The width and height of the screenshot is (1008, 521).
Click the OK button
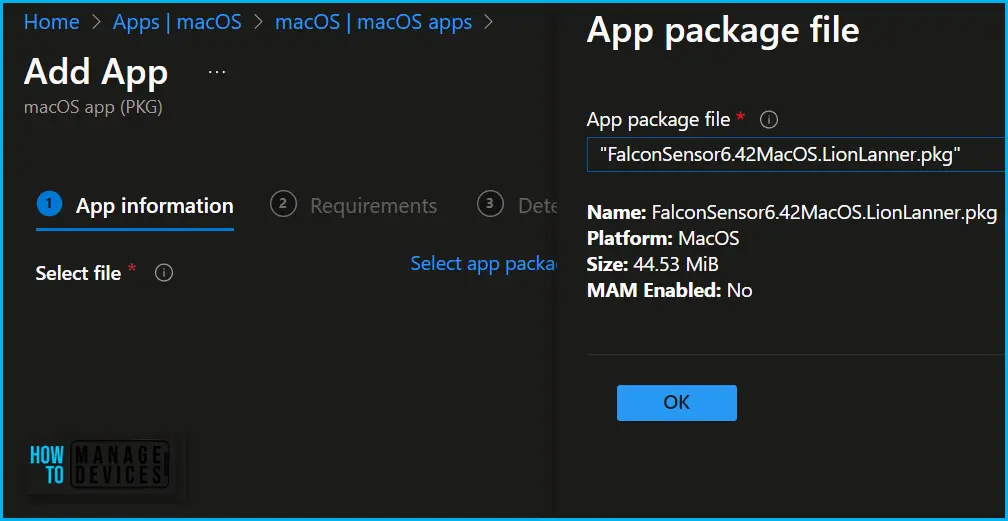coord(677,403)
